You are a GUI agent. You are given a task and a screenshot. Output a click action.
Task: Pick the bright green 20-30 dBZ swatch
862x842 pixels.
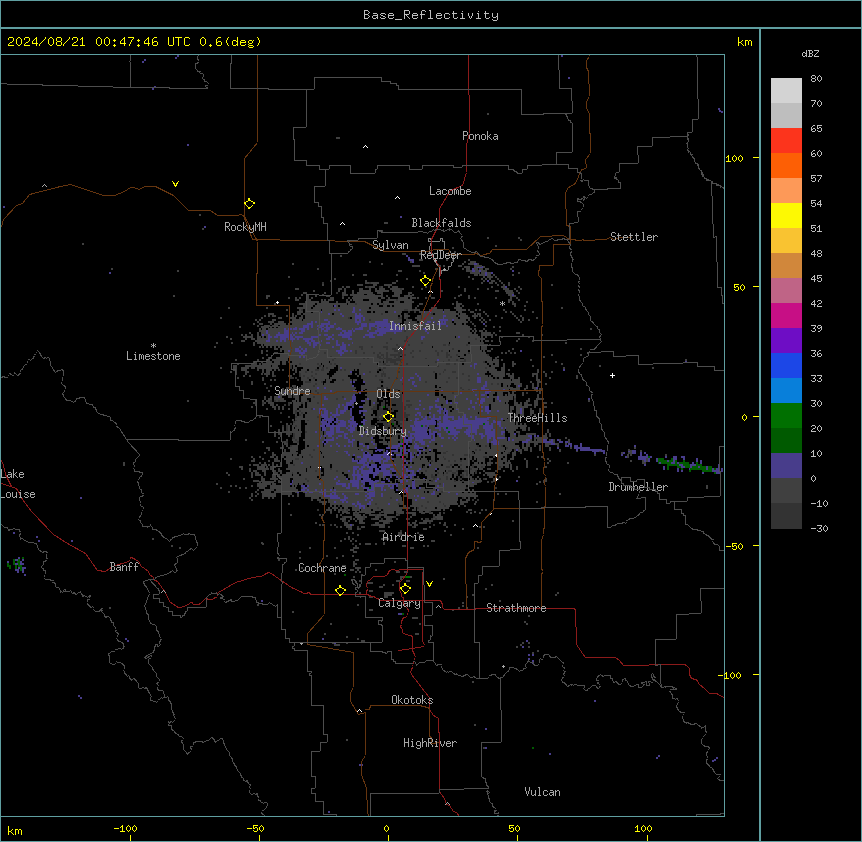pyautogui.click(x=786, y=416)
